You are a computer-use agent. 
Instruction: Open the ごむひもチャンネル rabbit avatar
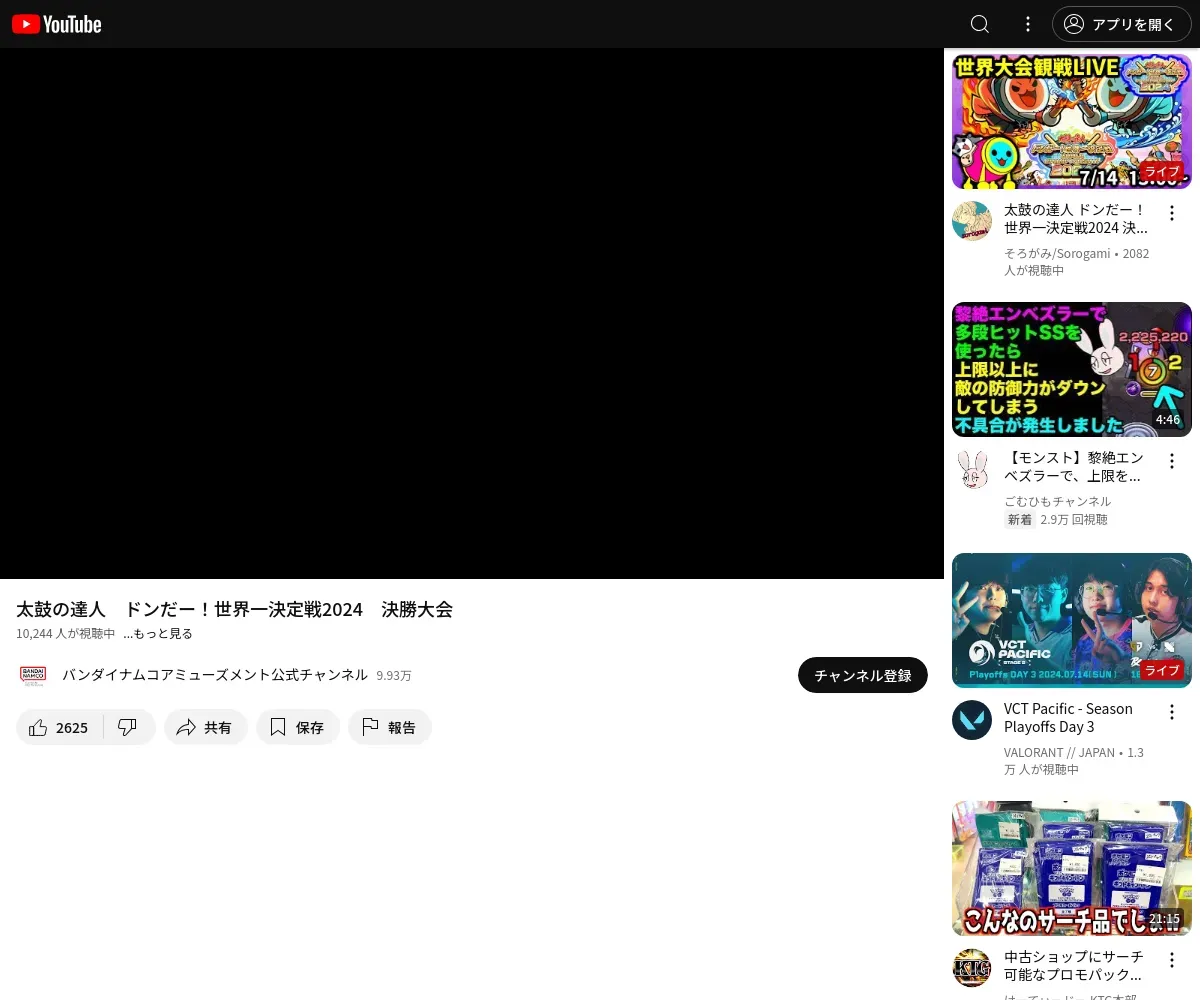[972, 469]
